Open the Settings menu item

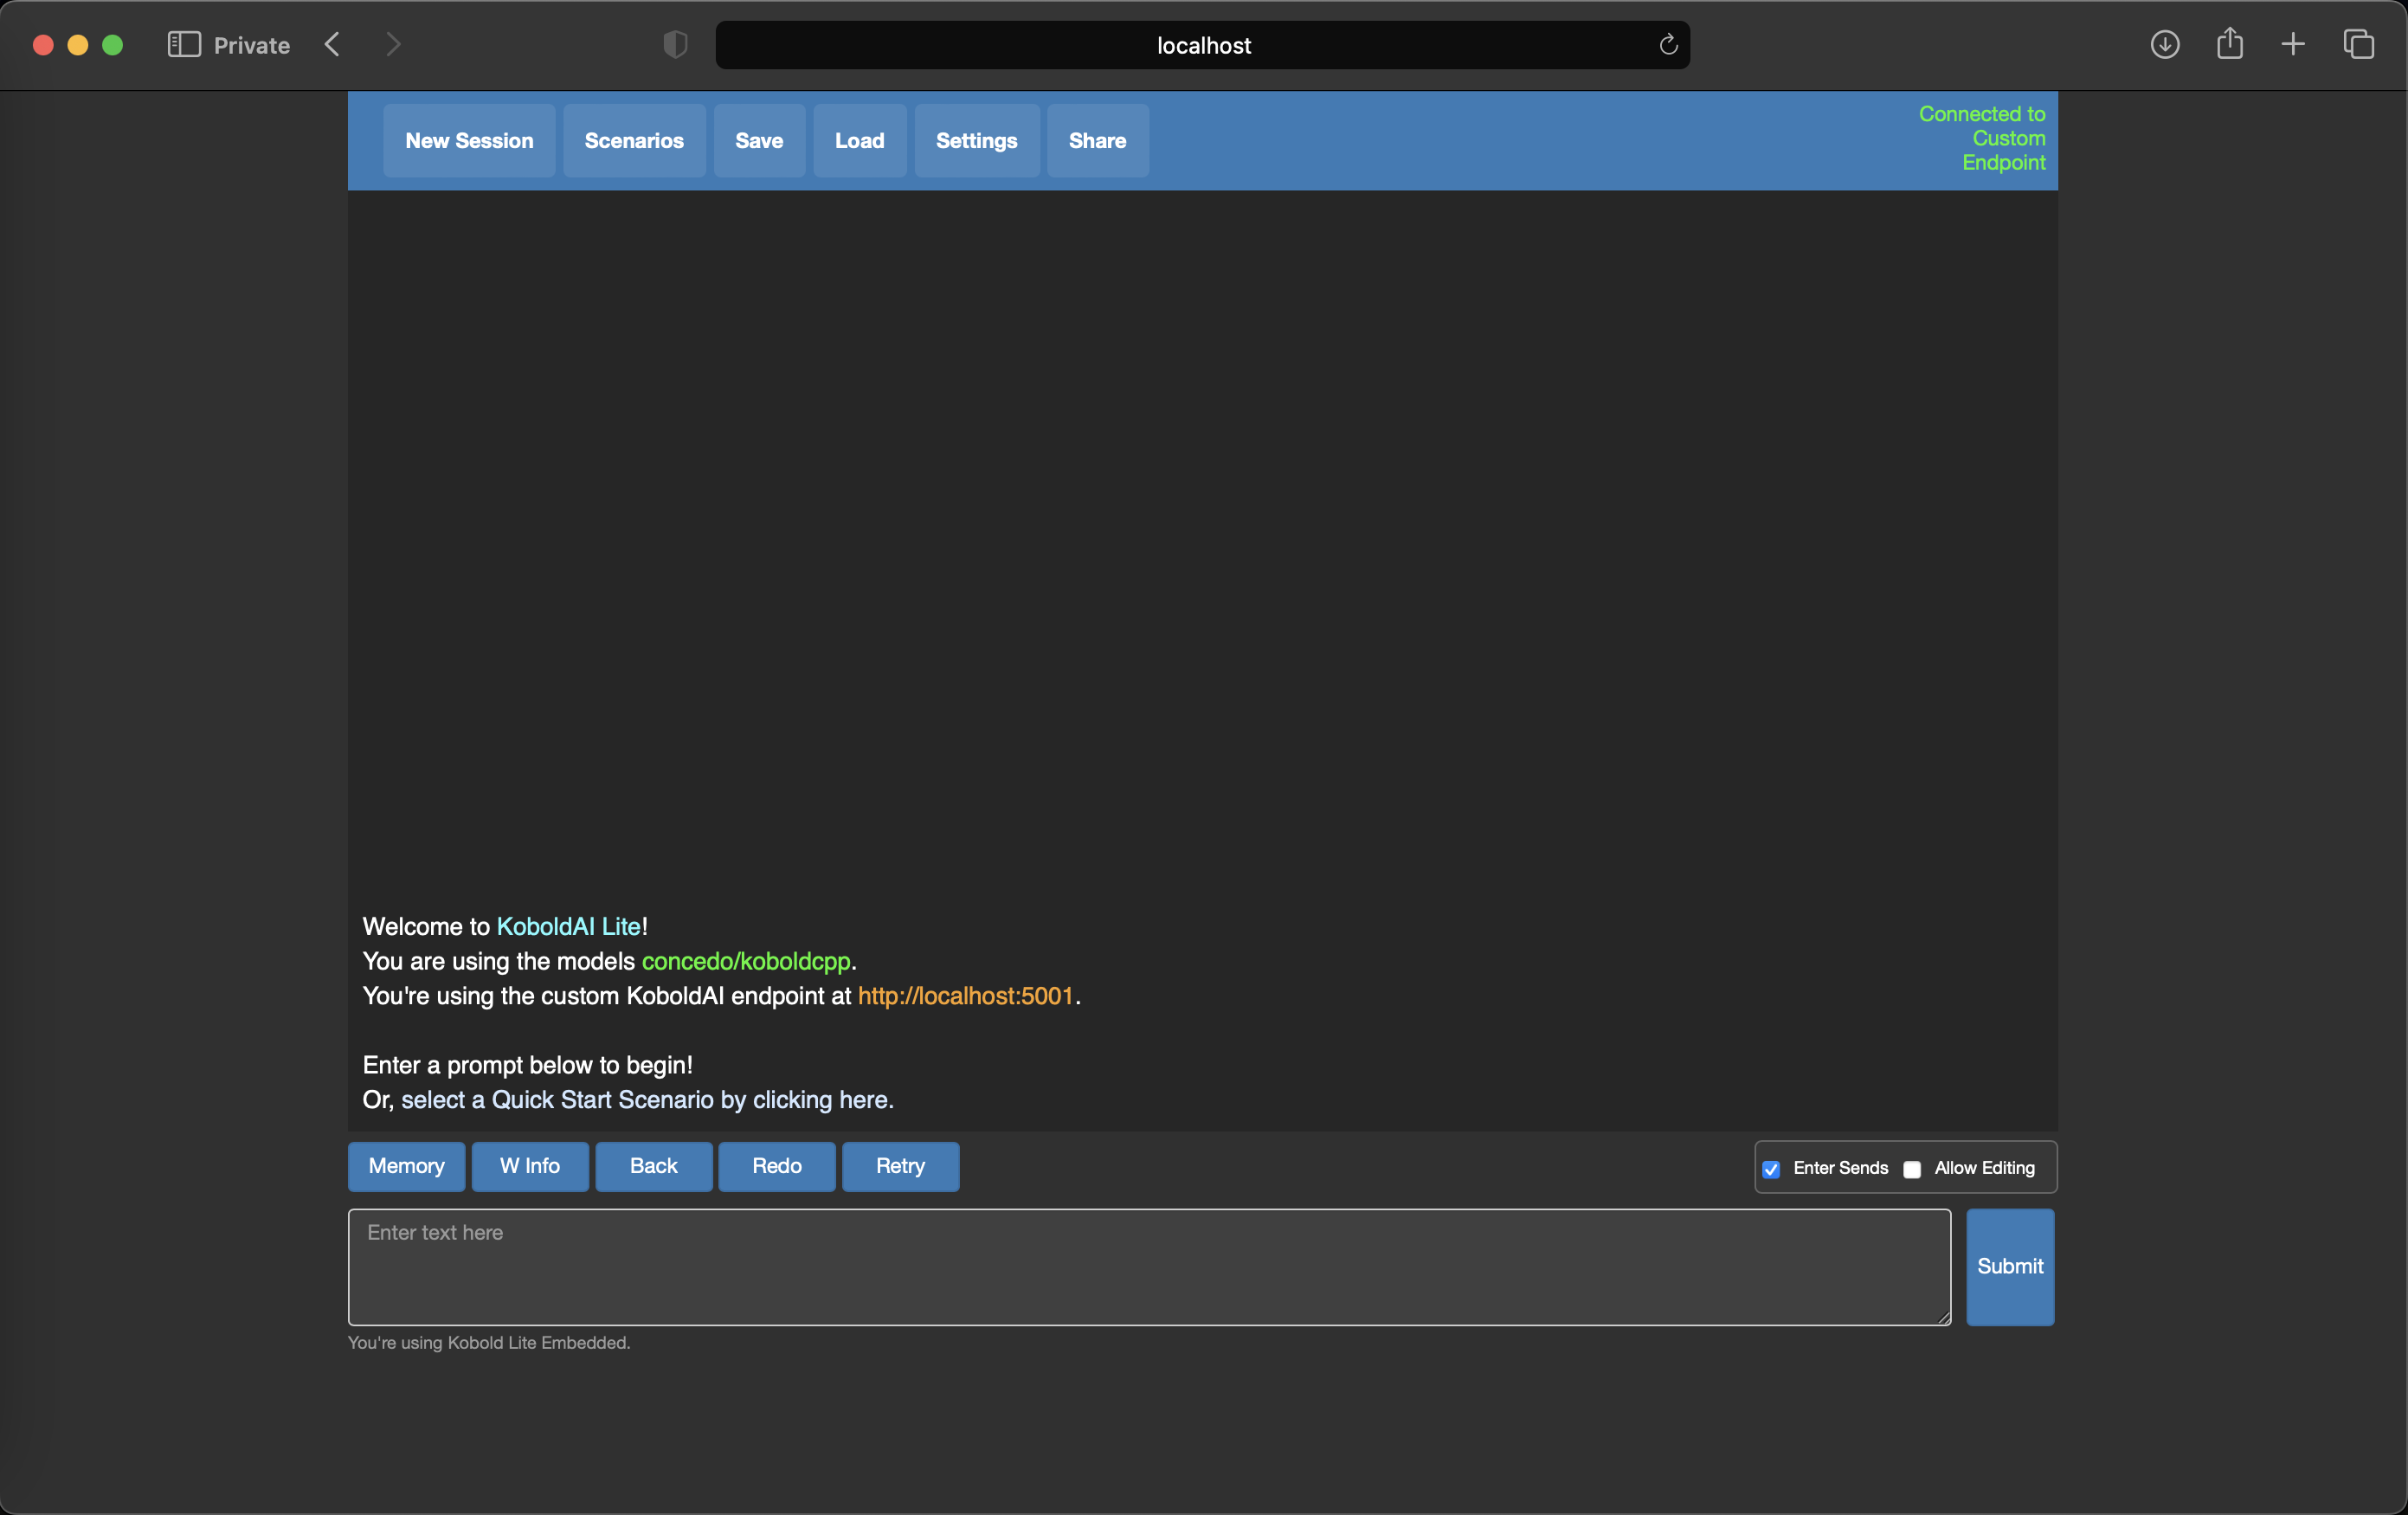click(976, 141)
